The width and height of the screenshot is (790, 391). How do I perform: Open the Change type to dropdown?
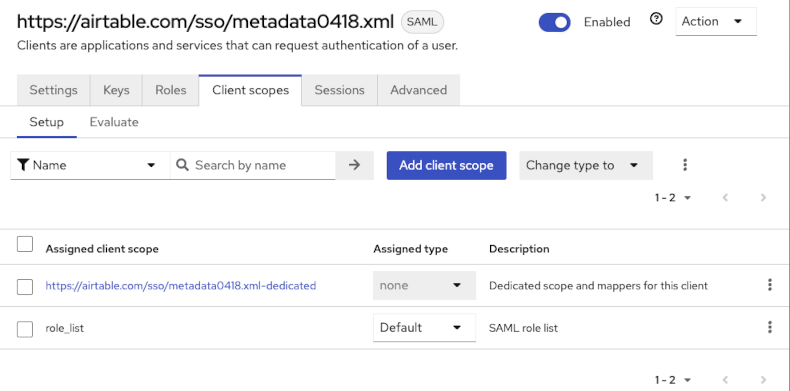(x=586, y=165)
